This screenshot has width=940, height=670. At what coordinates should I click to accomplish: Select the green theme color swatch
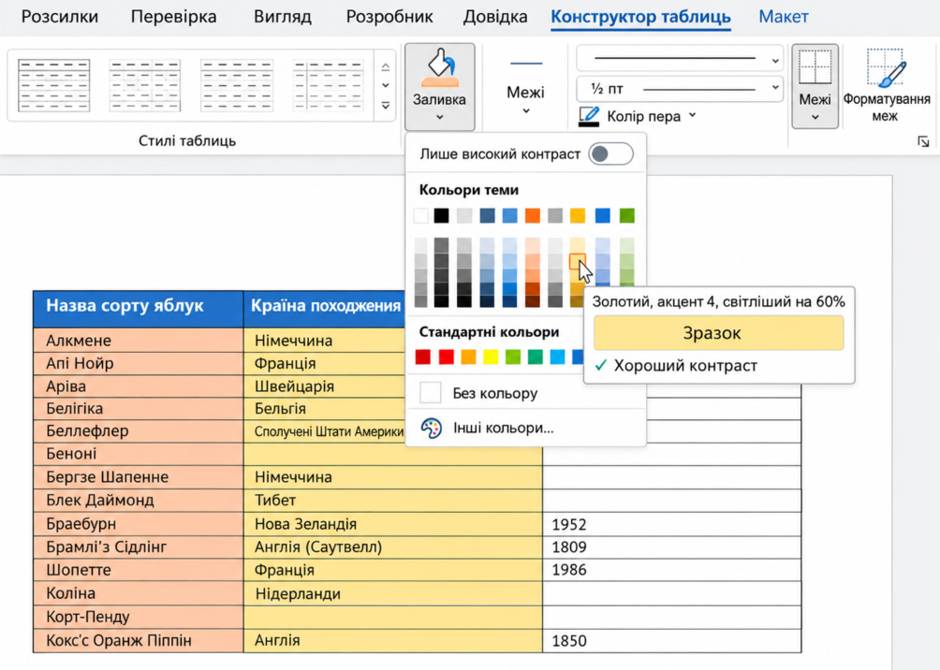[627, 216]
